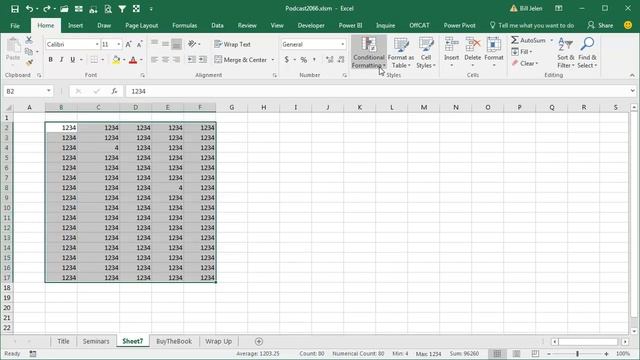Toggle left text alignment
This screenshot has height=360, width=640.
154,60
